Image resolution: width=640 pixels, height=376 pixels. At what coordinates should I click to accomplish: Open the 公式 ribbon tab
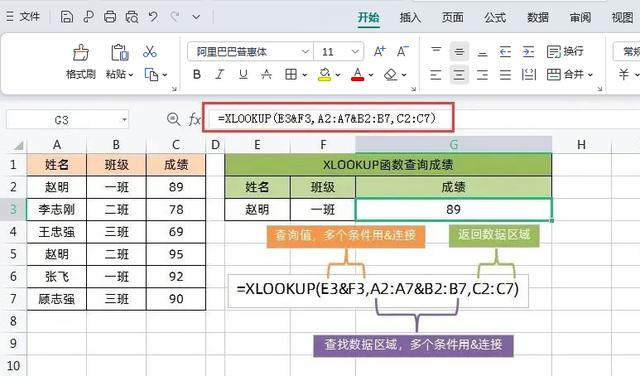pyautogui.click(x=495, y=18)
